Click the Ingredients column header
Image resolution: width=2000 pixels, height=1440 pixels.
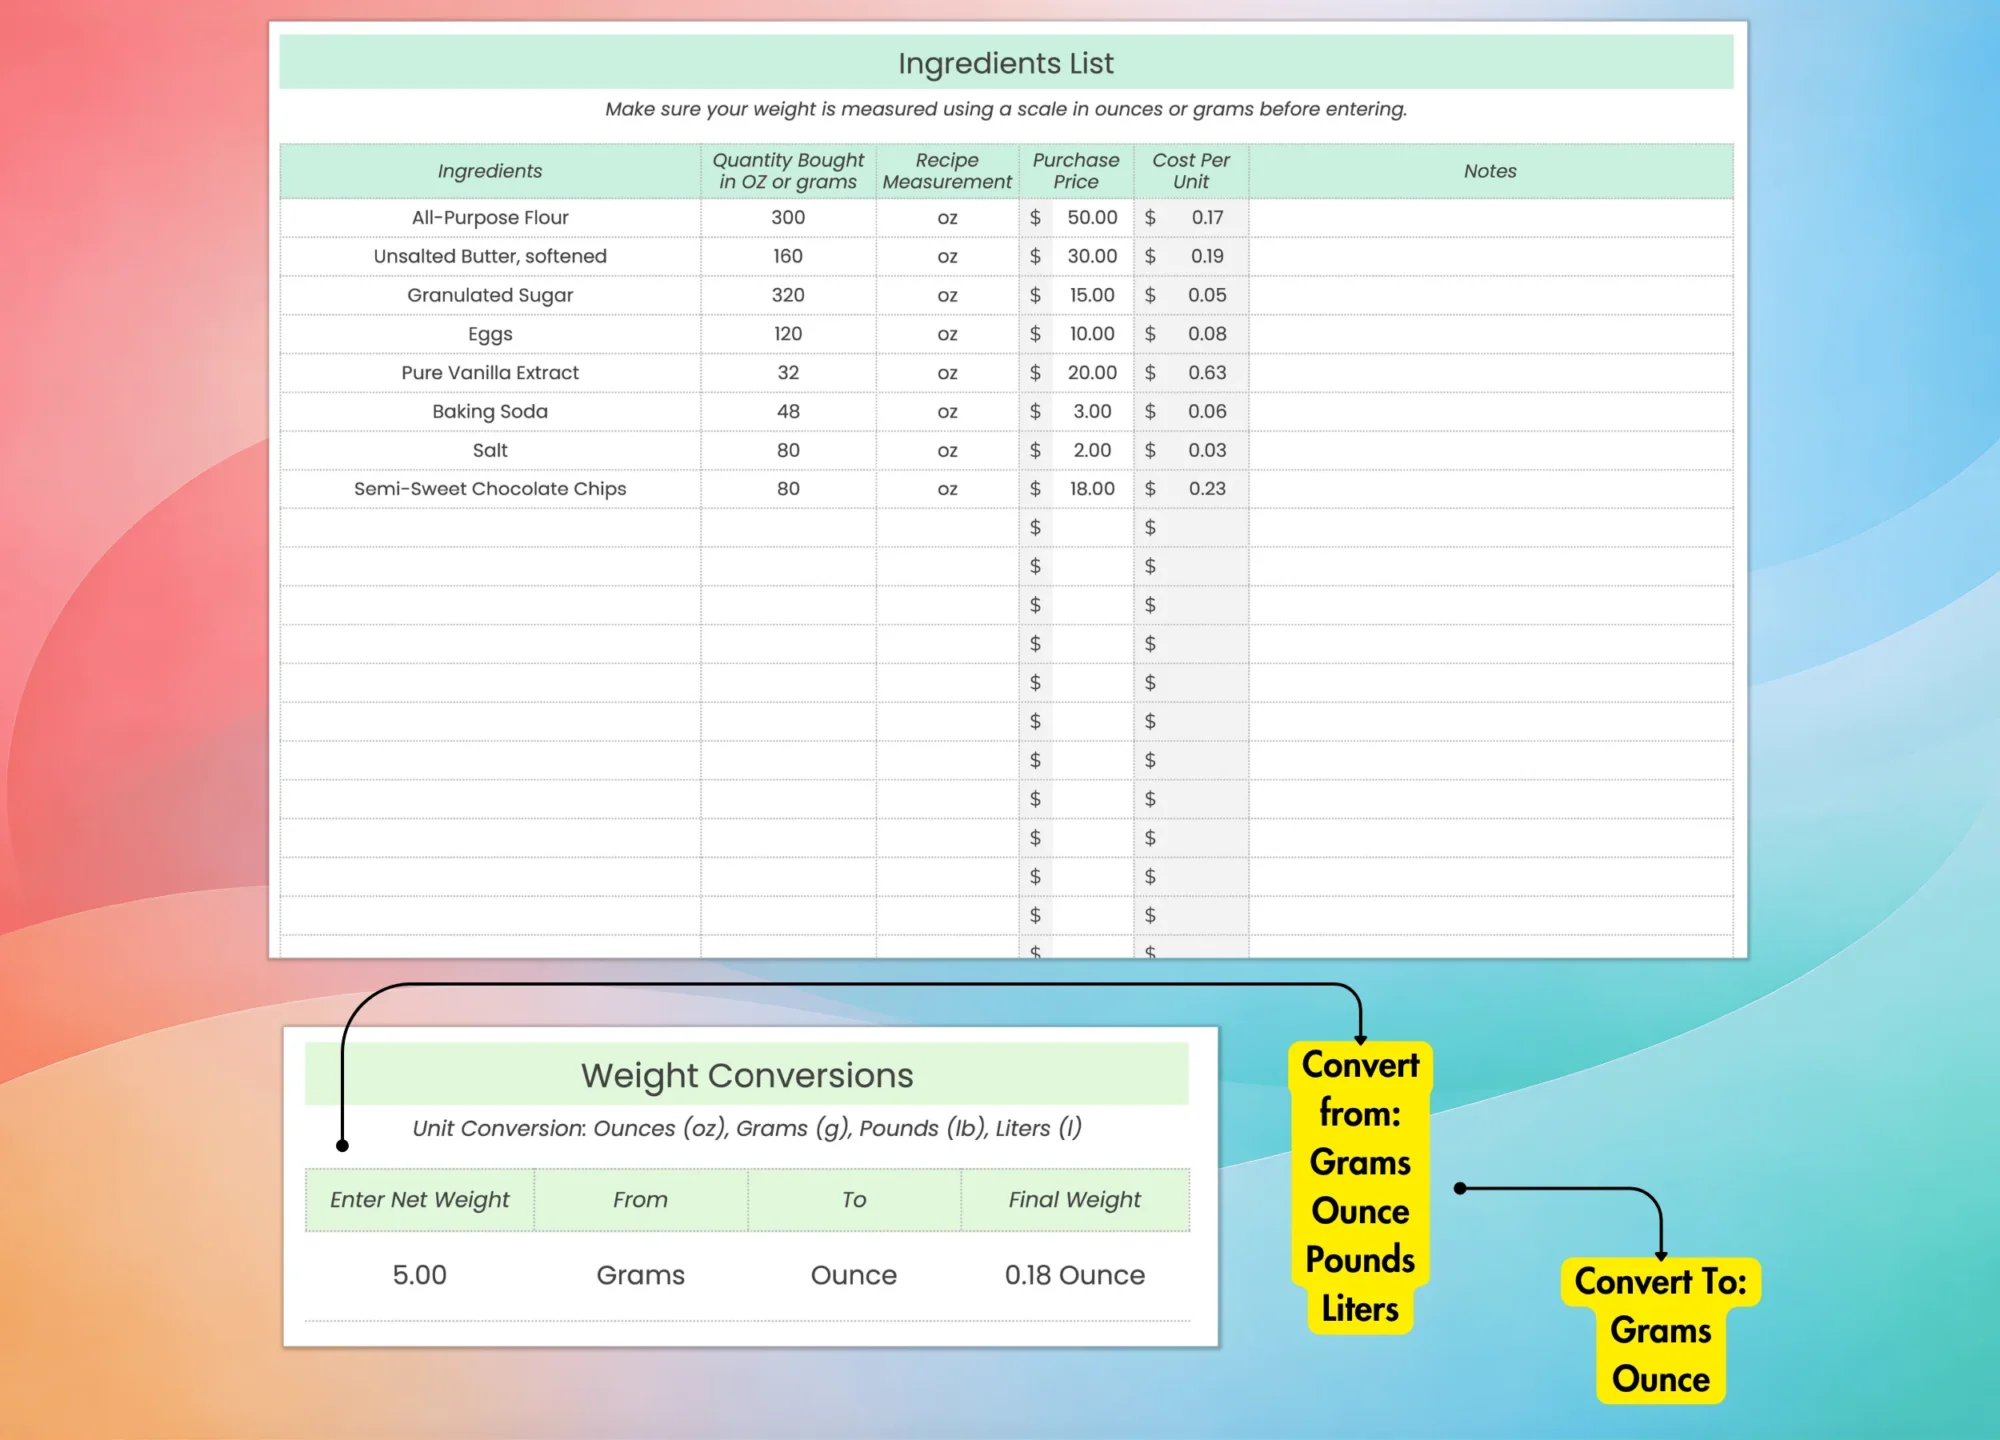click(x=490, y=171)
